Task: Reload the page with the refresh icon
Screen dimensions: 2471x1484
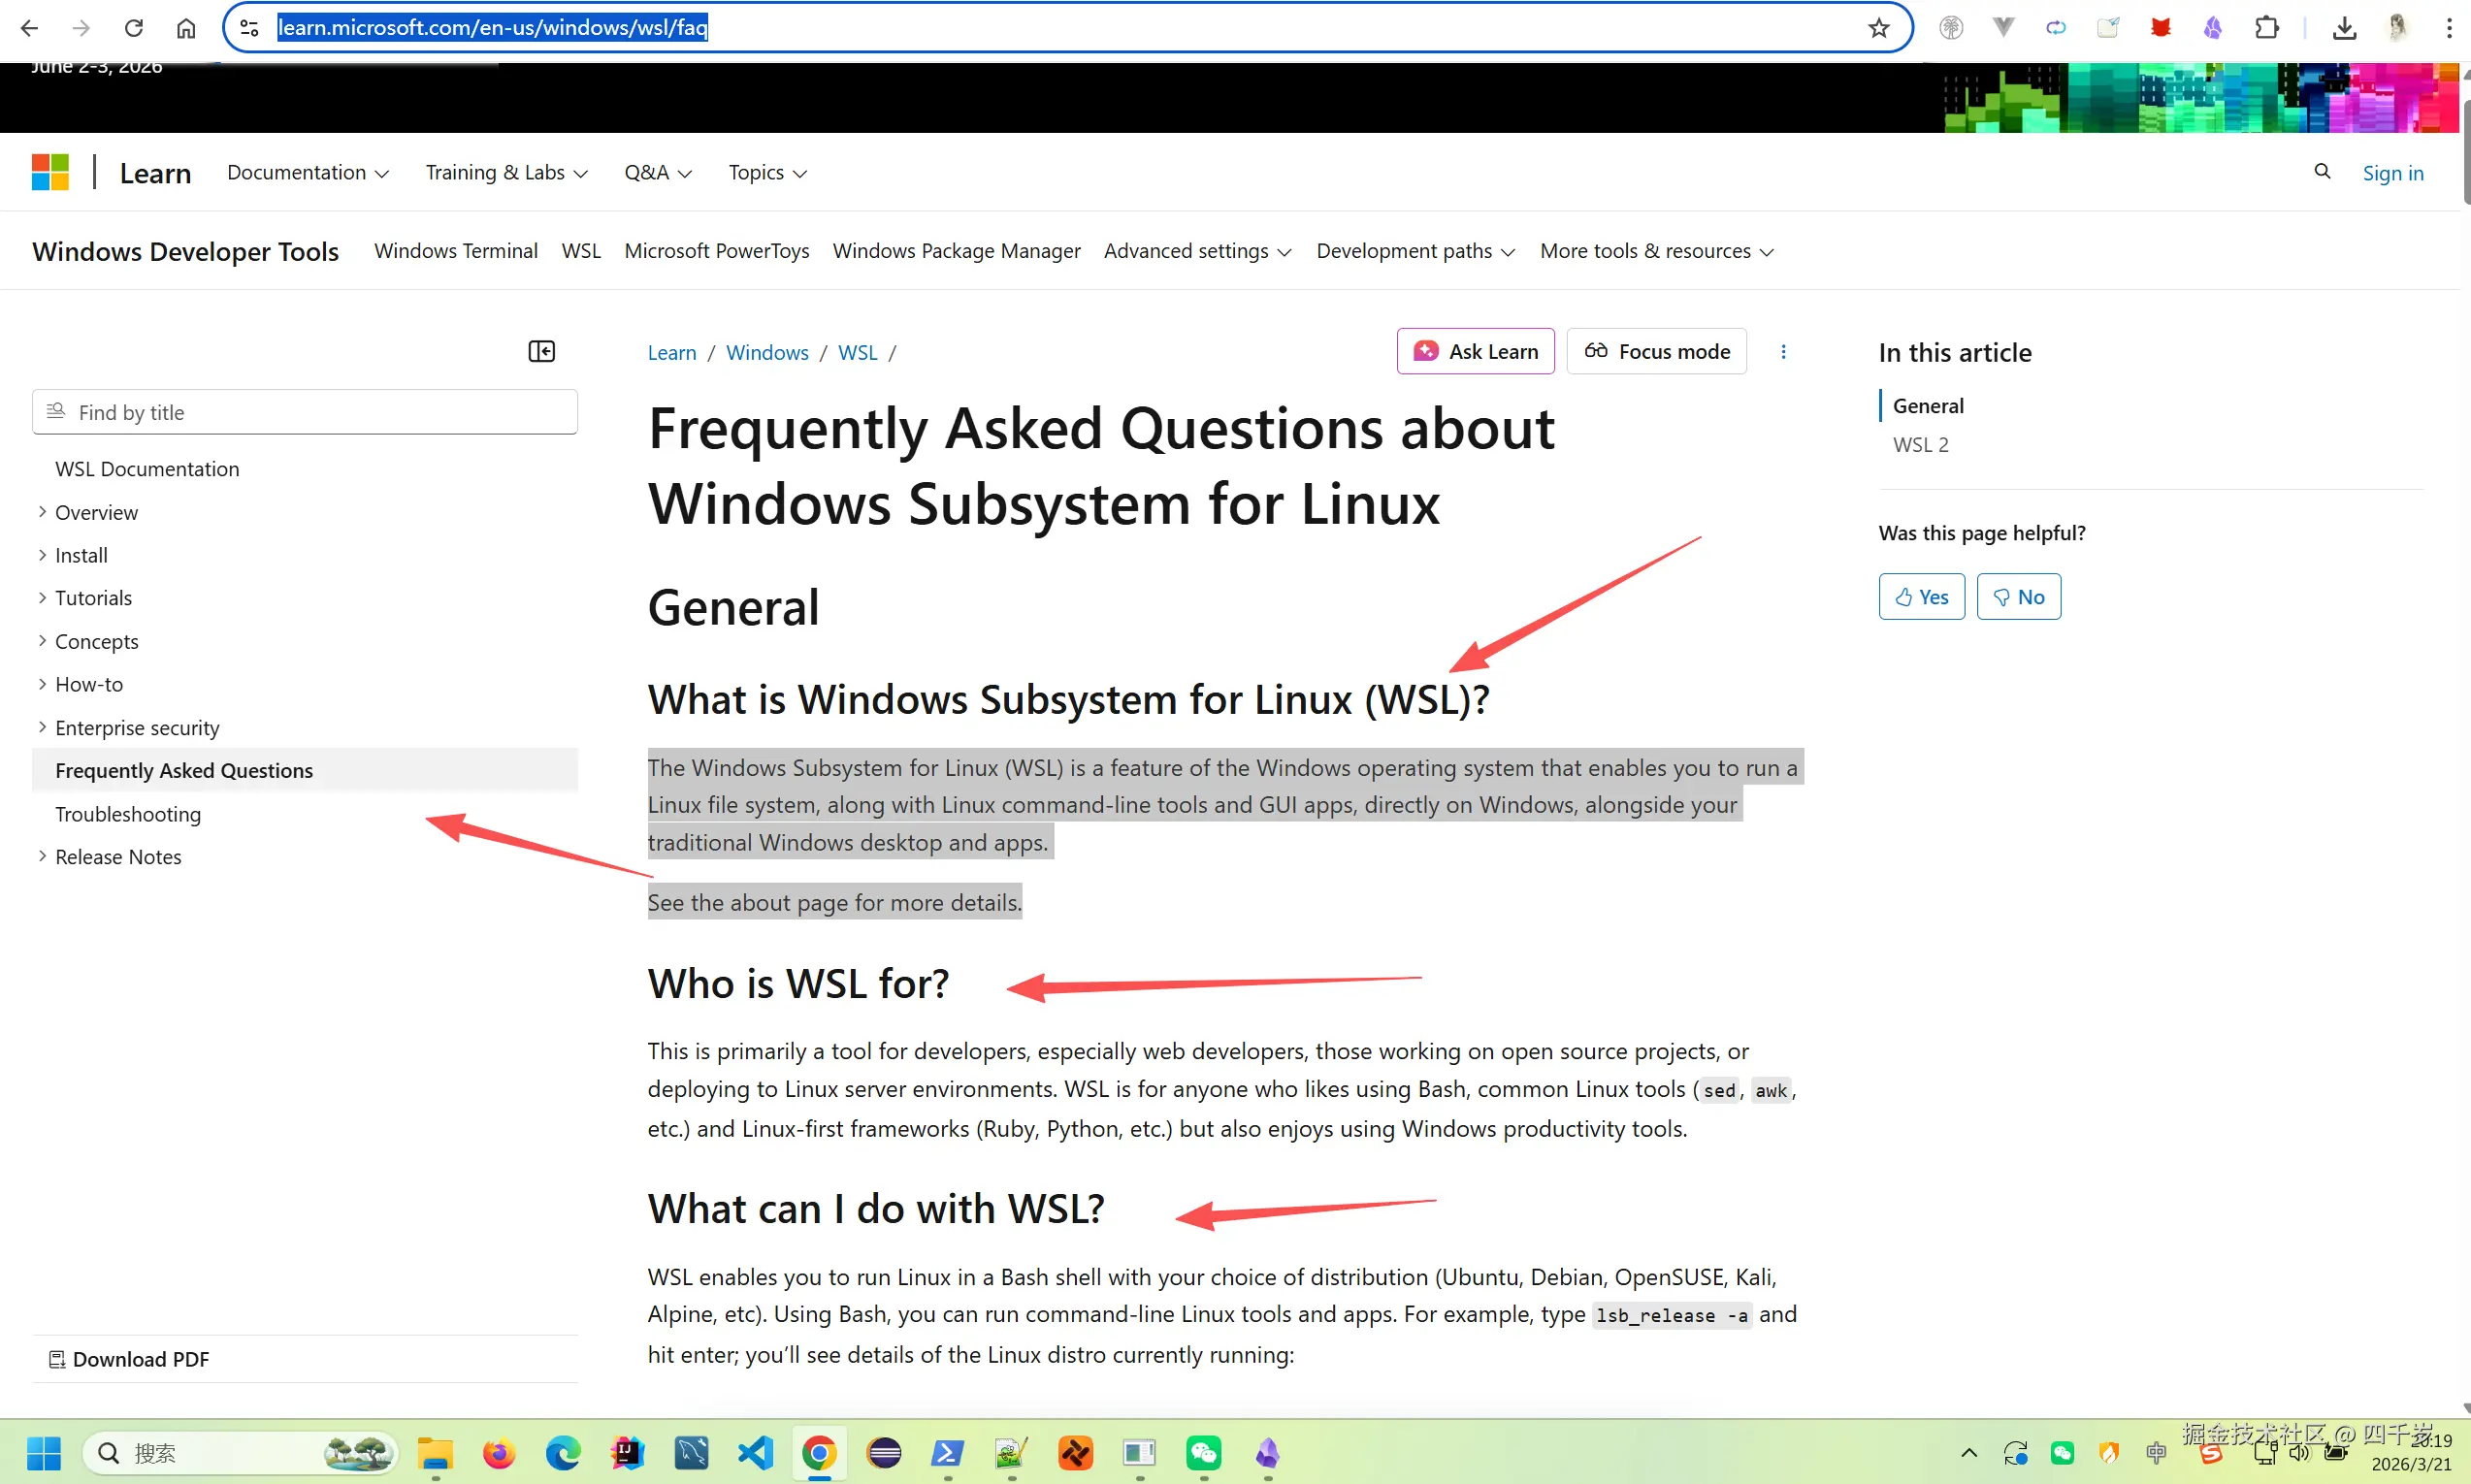Action: point(133,28)
